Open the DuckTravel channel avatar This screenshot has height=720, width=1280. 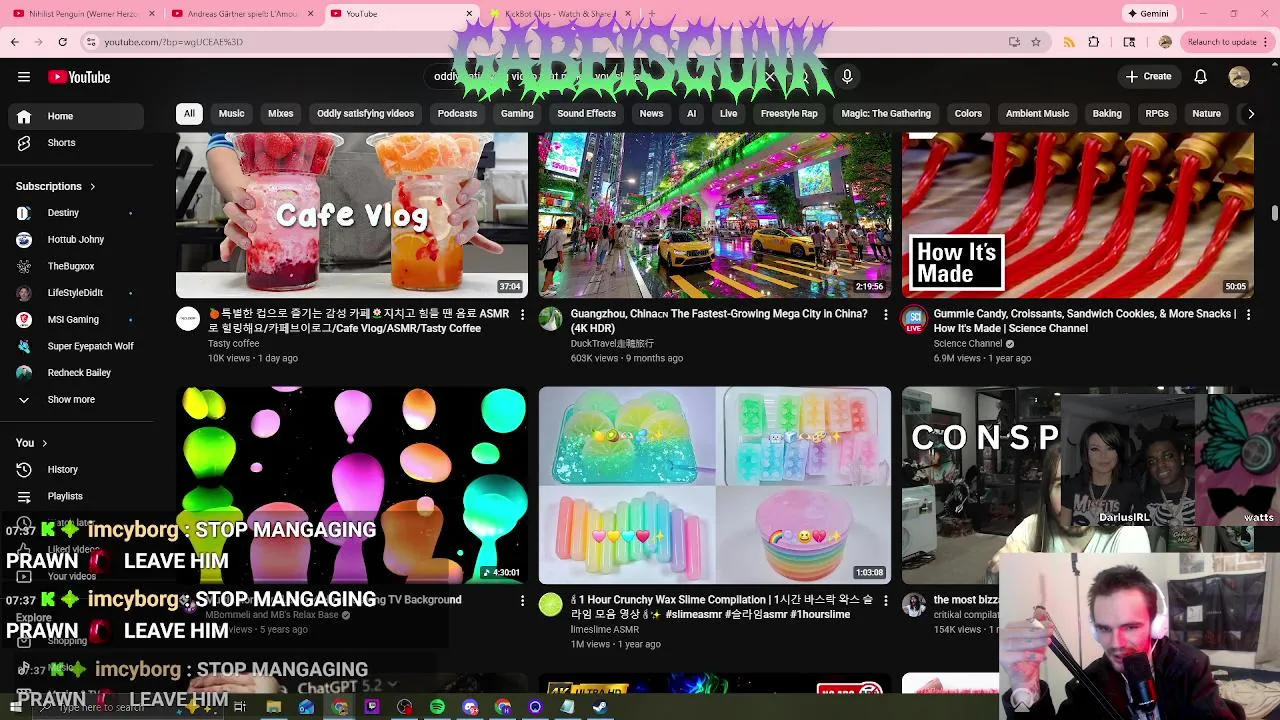tap(550, 319)
